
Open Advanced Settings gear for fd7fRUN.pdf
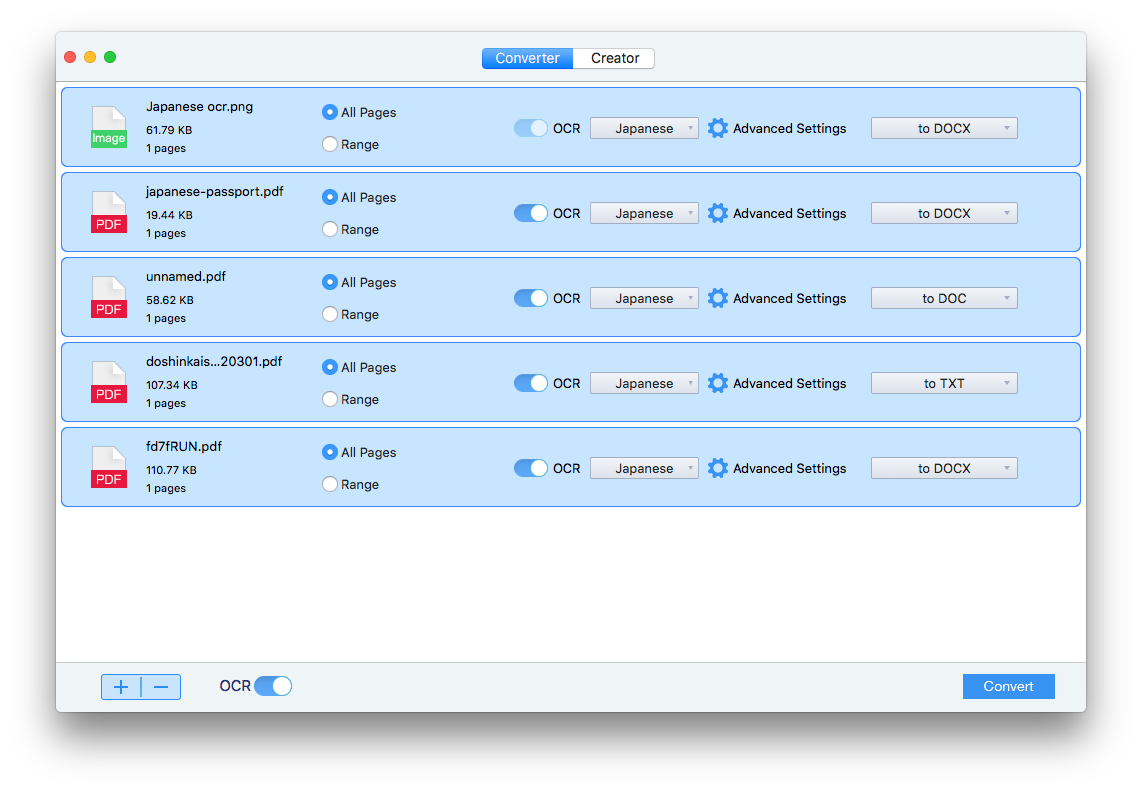click(x=717, y=468)
